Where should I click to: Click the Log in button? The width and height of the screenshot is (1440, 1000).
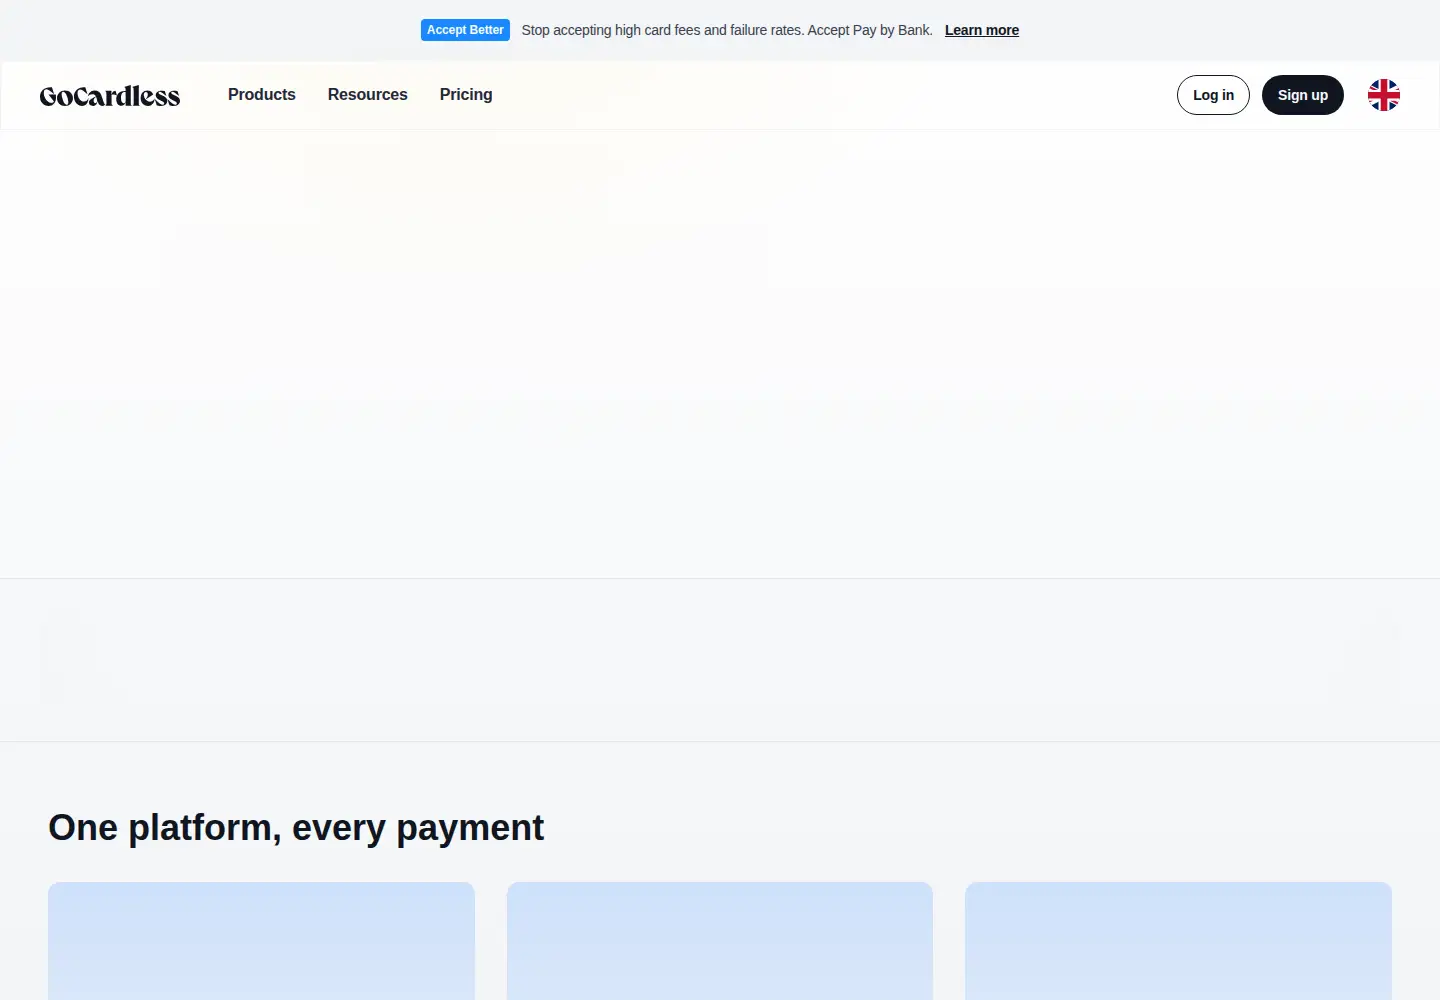(x=1213, y=95)
